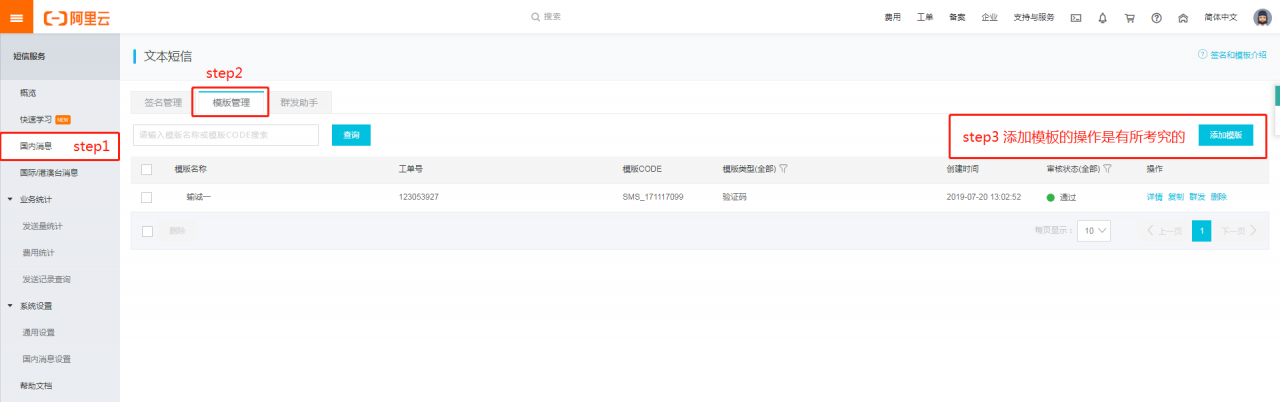The height and width of the screenshot is (402, 1280).
Task: Click the bulk 删除 button below the table
Action: pyautogui.click(x=177, y=231)
